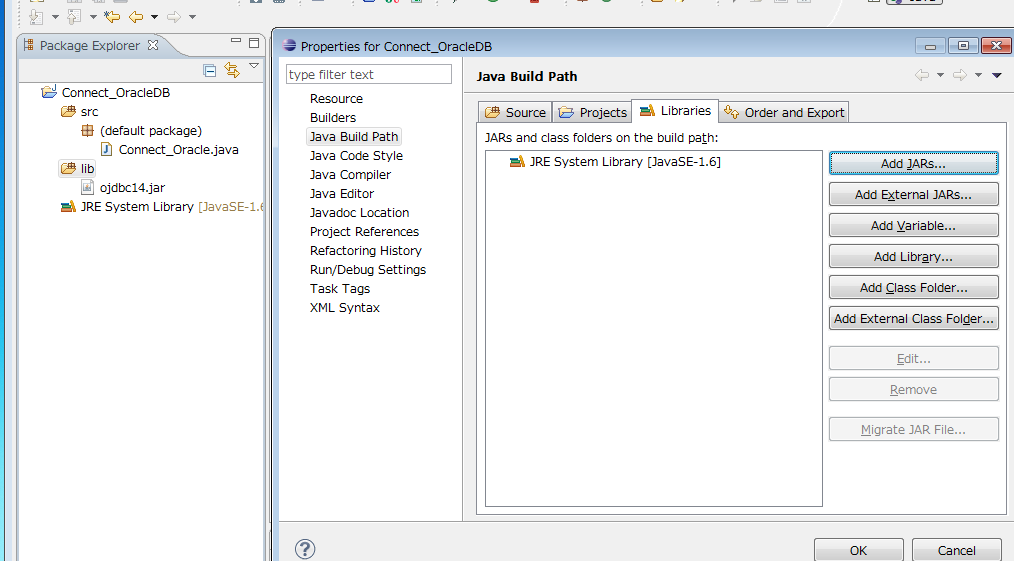Viewport: 1014px width, 561px height.
Task: Open Java Editor page
Action: click(x=341, y=194)
